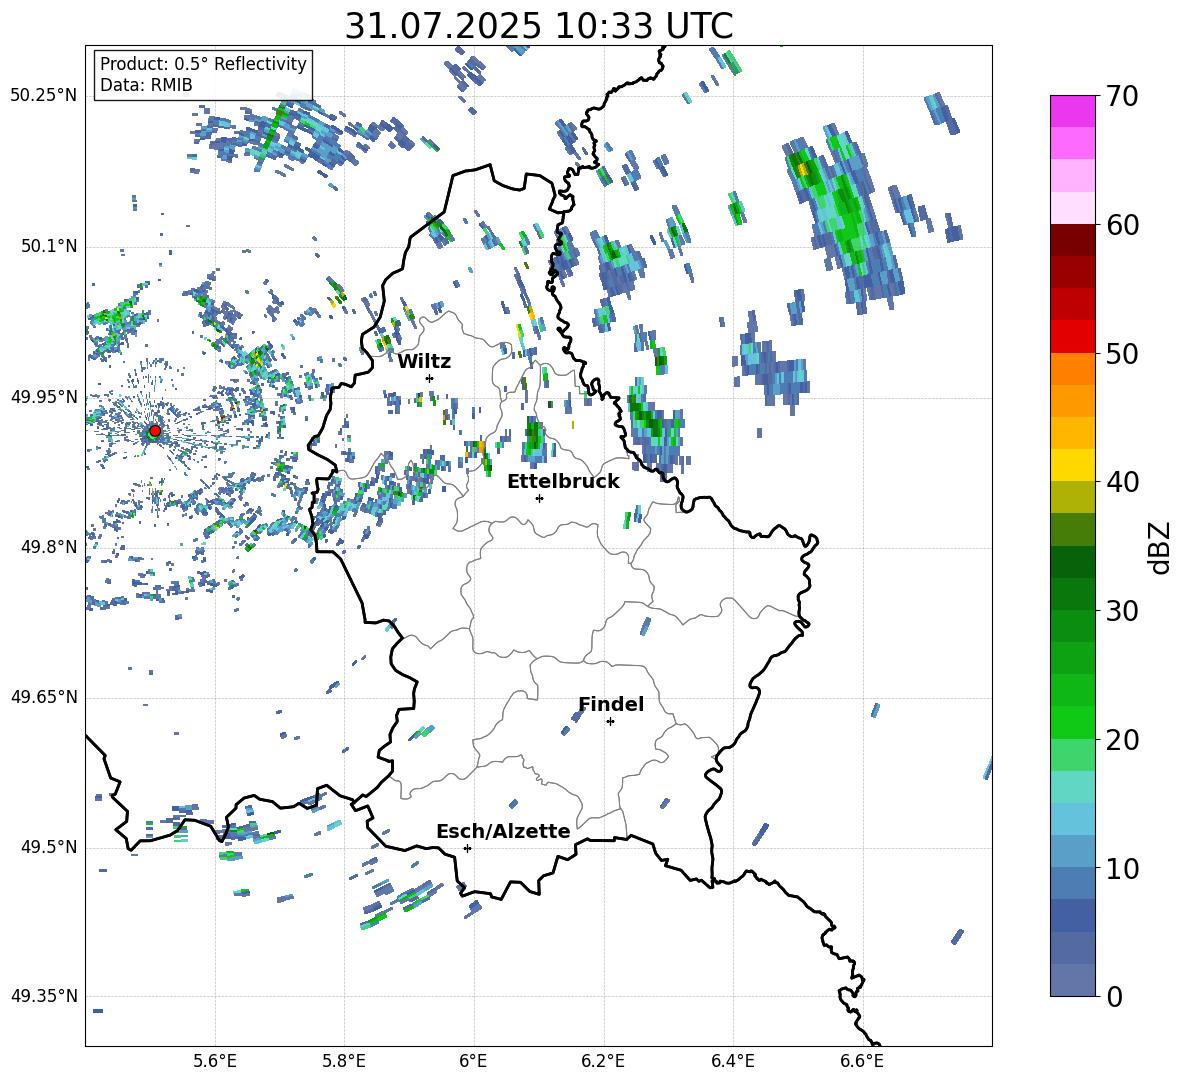Click the 6.2°E longitude label
Viewport: 1184px width, 1081px height.
point(603,1061)
